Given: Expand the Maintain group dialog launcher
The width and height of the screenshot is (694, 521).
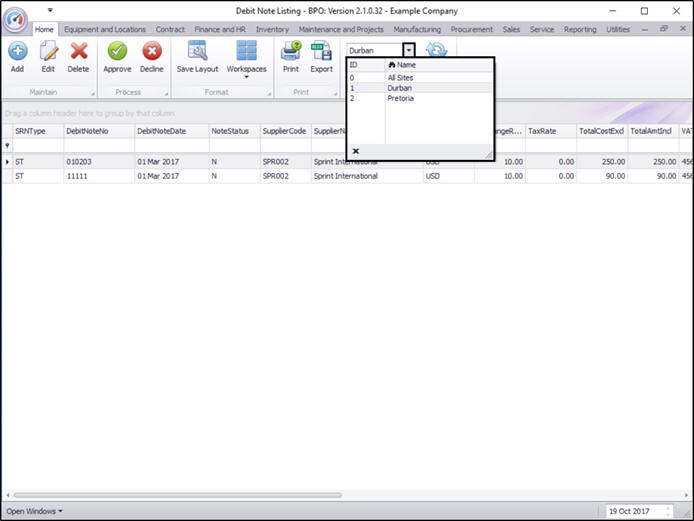Looking at the screenshot, I should pyautogui.click(x=93, y=93).
